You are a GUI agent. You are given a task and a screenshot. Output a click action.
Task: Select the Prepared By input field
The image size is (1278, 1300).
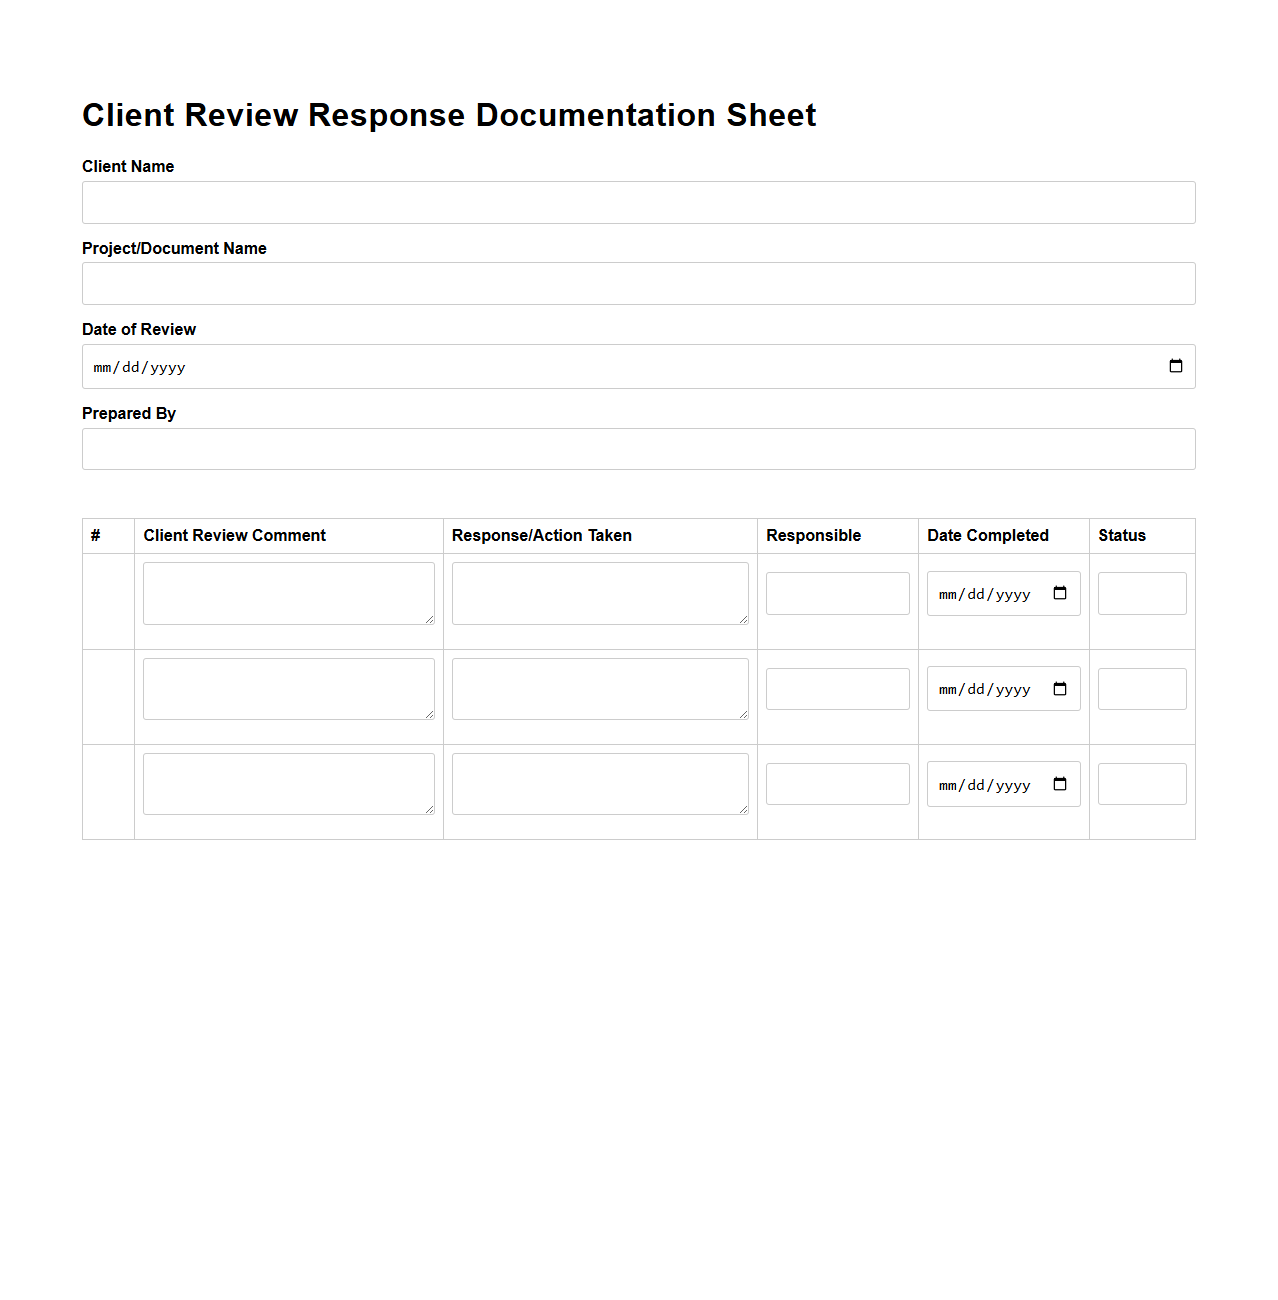638,448
